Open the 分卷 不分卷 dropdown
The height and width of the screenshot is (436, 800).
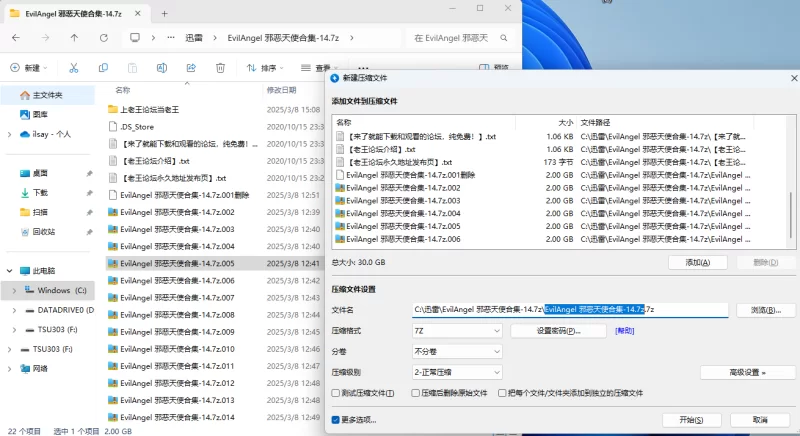tap(457, 351)
